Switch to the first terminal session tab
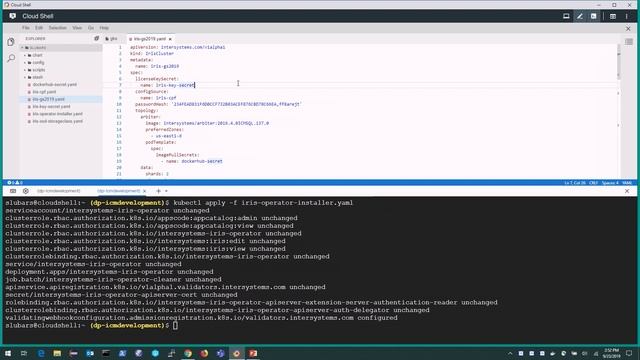The width and height of the screenshot is (640, 360). (x=59, y=191)
